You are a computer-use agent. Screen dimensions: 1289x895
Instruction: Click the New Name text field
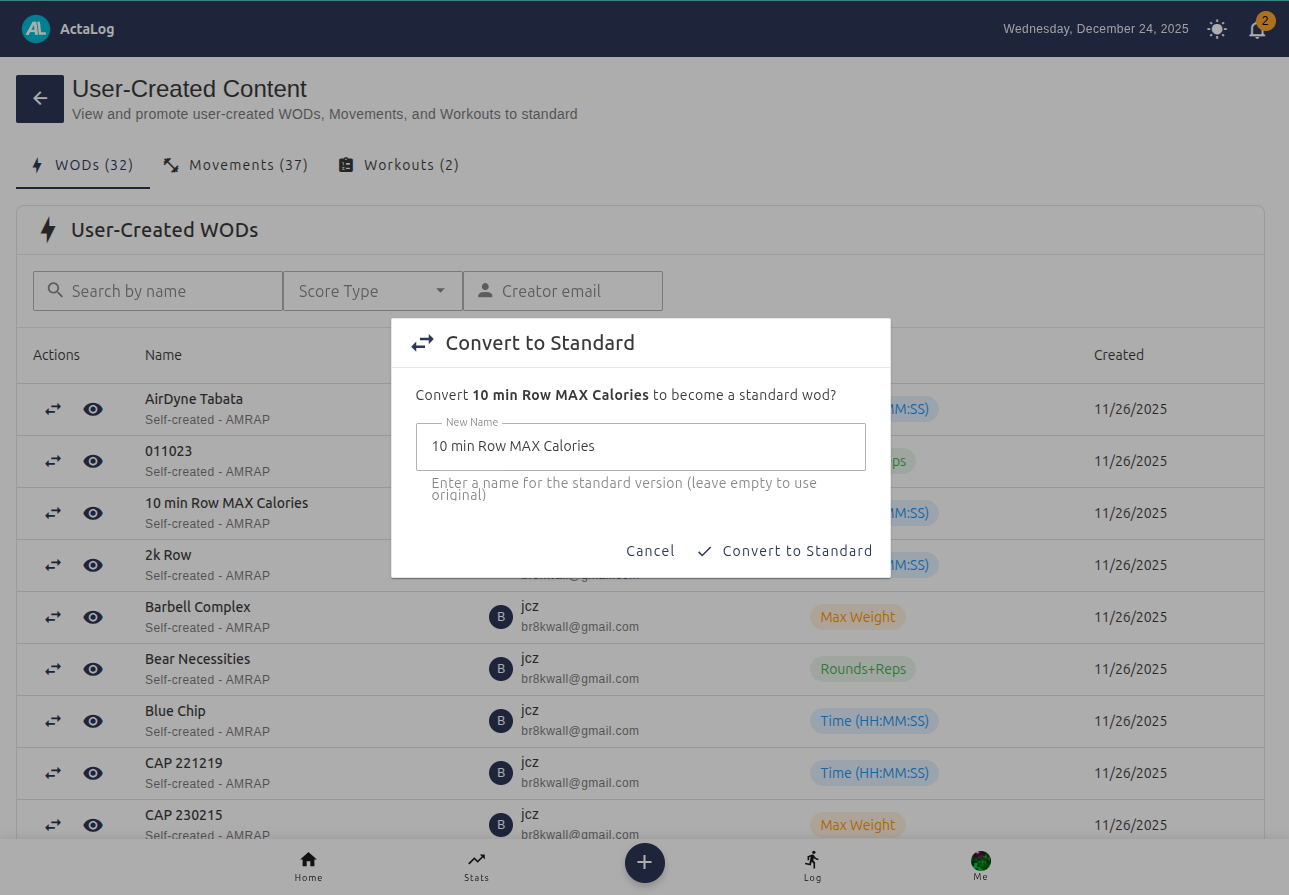point(640,447)
